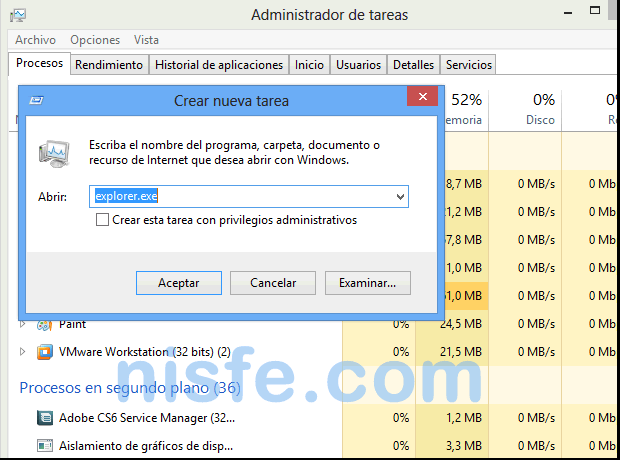Switch to the Rendimiento tab
Image resolution: width=620 pixels, height=460 pixels.
(x=109, y=65)
